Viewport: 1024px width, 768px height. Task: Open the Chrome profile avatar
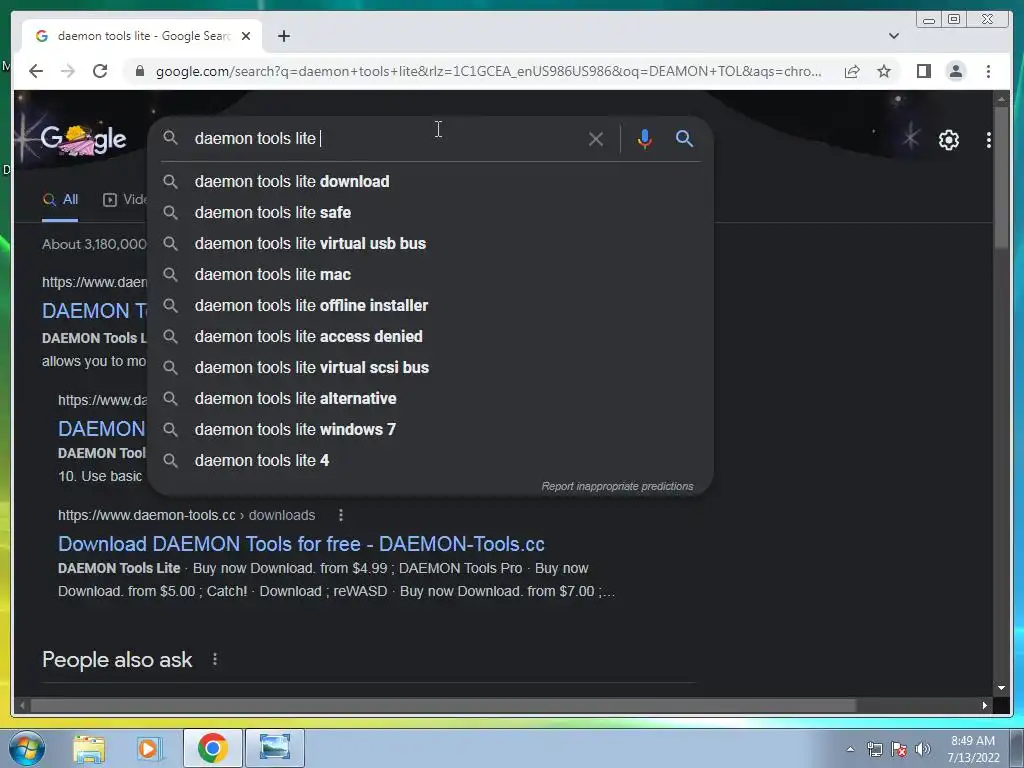point(955,71)
